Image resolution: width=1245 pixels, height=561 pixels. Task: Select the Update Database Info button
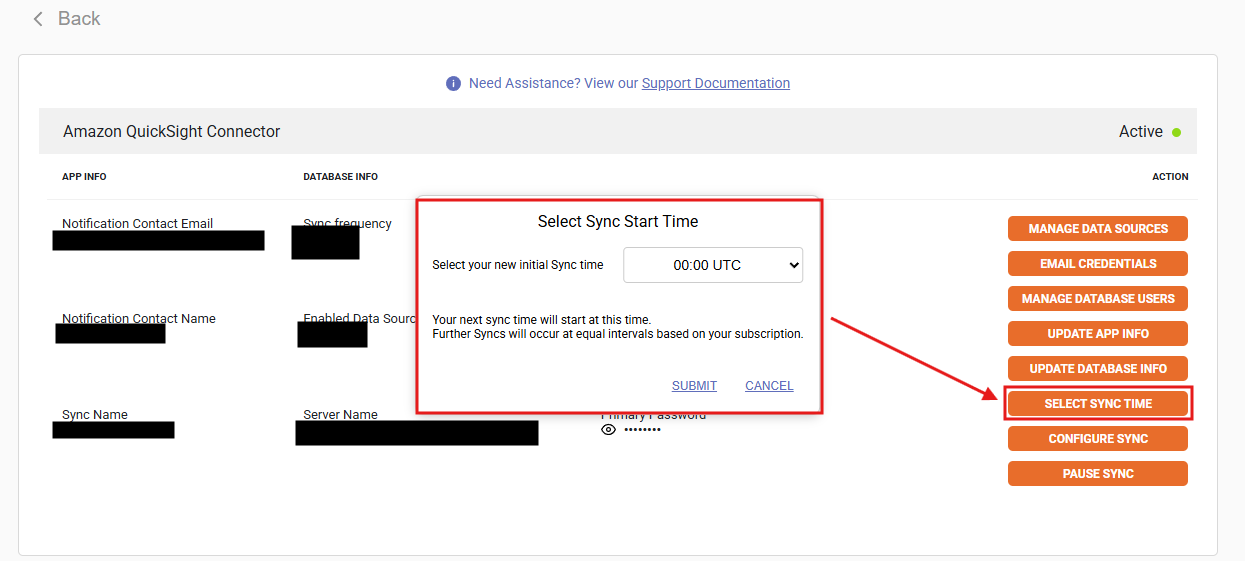pos(1097,369)
